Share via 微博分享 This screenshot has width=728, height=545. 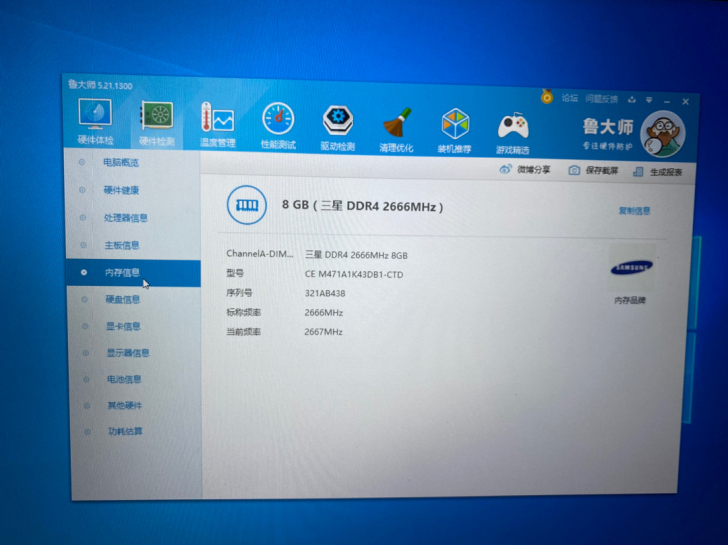click(525, 169)
